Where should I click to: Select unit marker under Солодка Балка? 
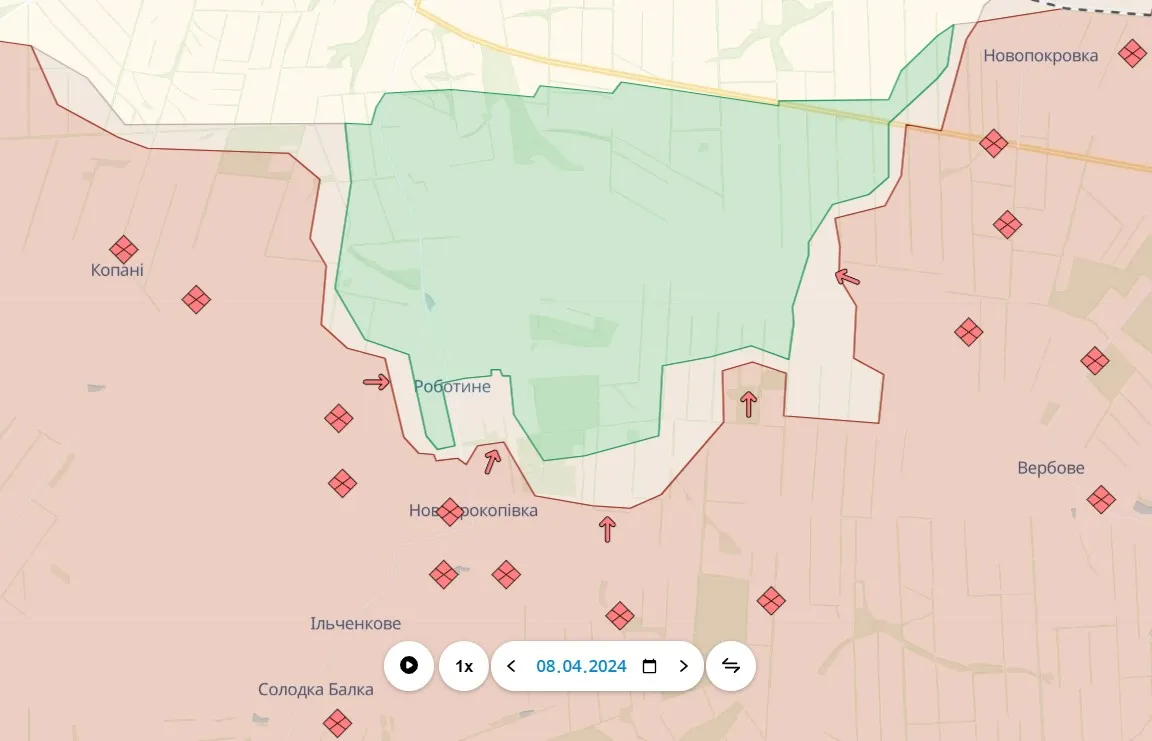(x=337, y=722)
